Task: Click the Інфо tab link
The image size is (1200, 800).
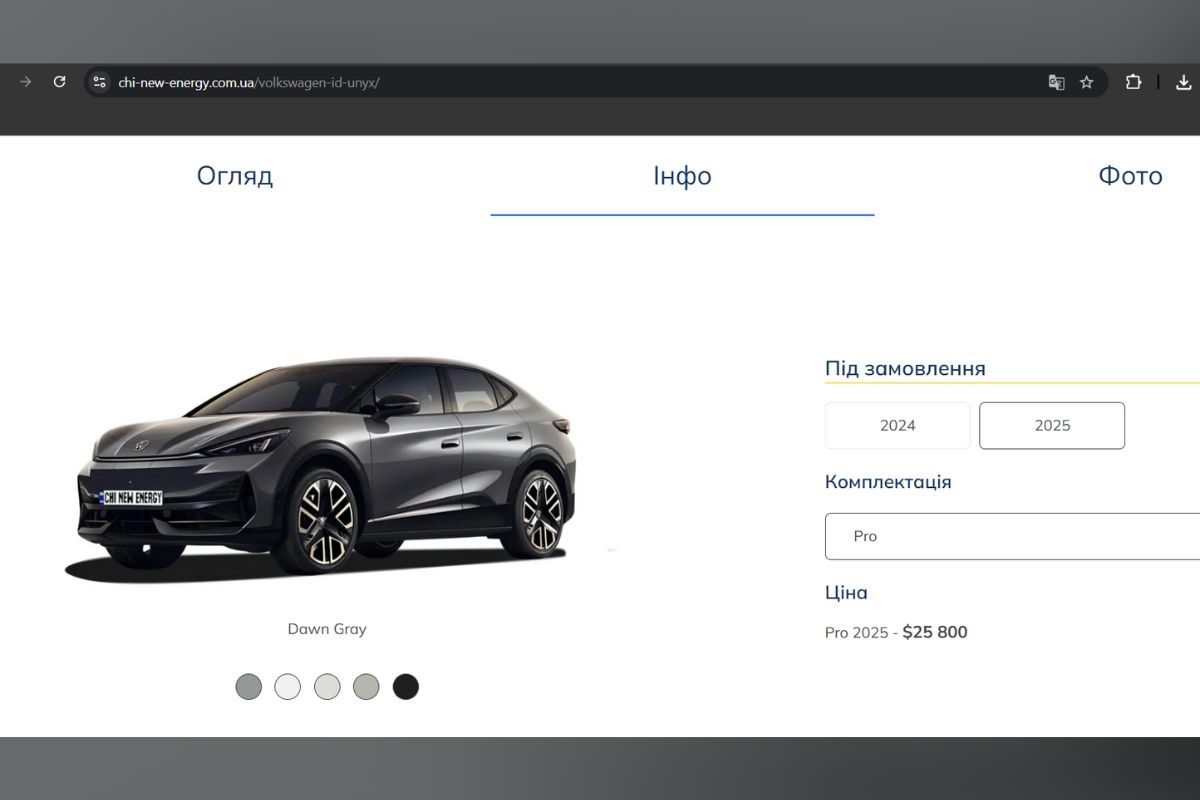Action: tap(682, 176)
